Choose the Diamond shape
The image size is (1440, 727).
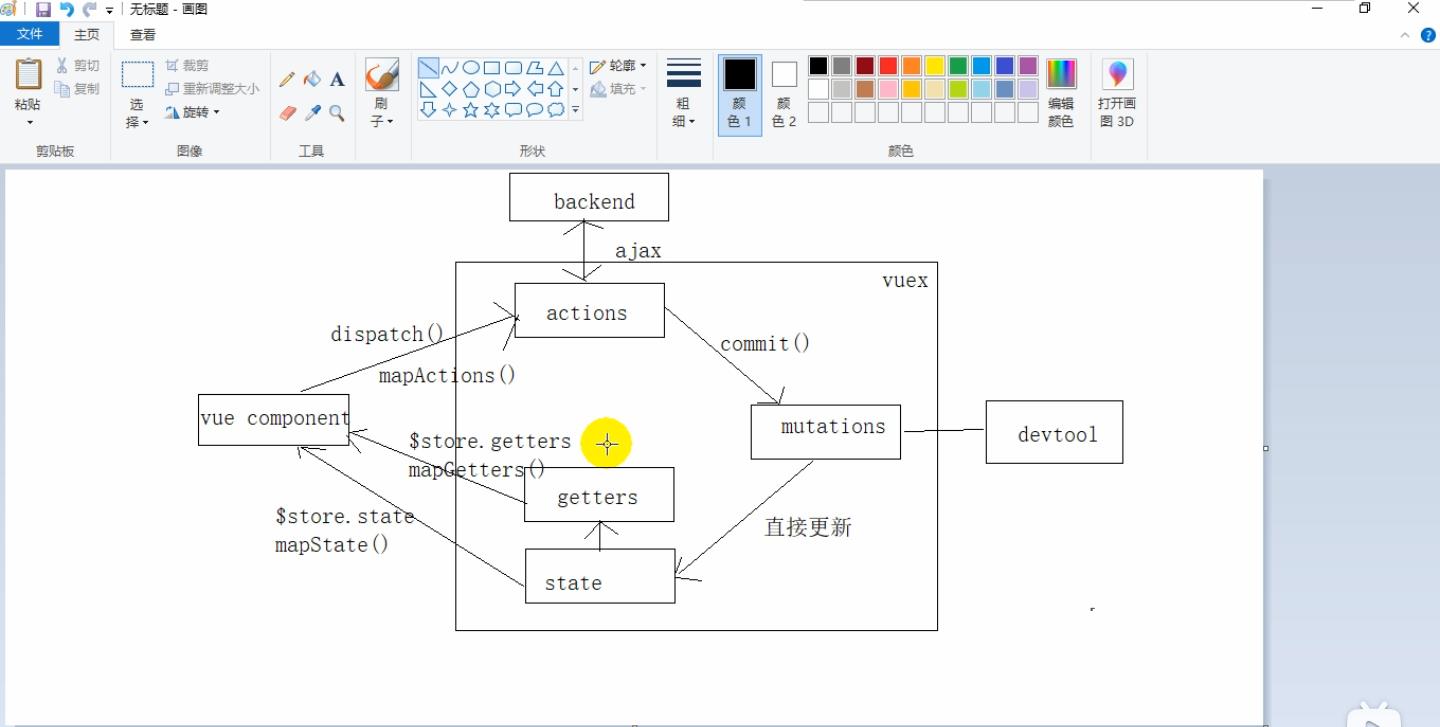[x=450, y=89]
